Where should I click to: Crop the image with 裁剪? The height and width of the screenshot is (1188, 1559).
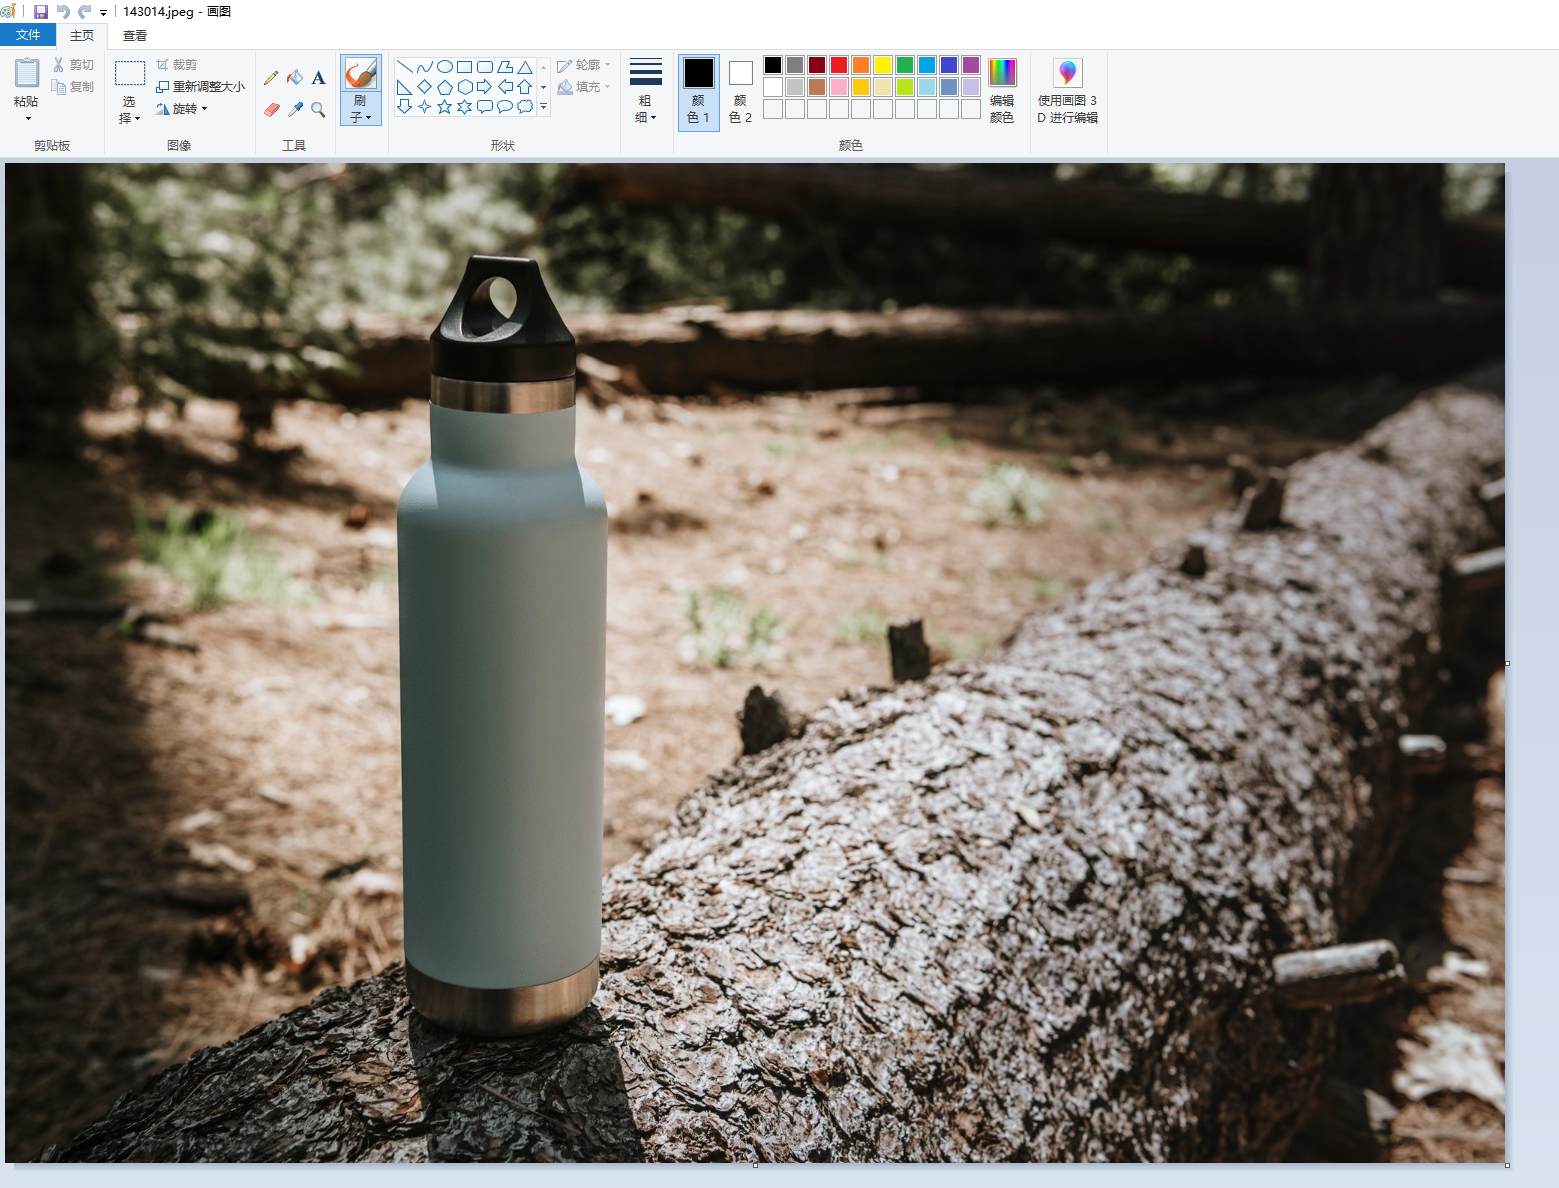tap(177, 65)
